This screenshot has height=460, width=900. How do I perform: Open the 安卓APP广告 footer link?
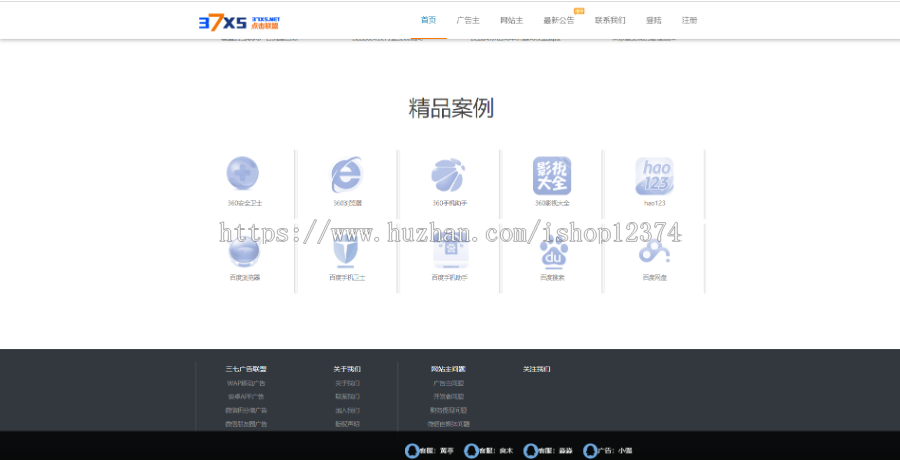tap(246, 397)
